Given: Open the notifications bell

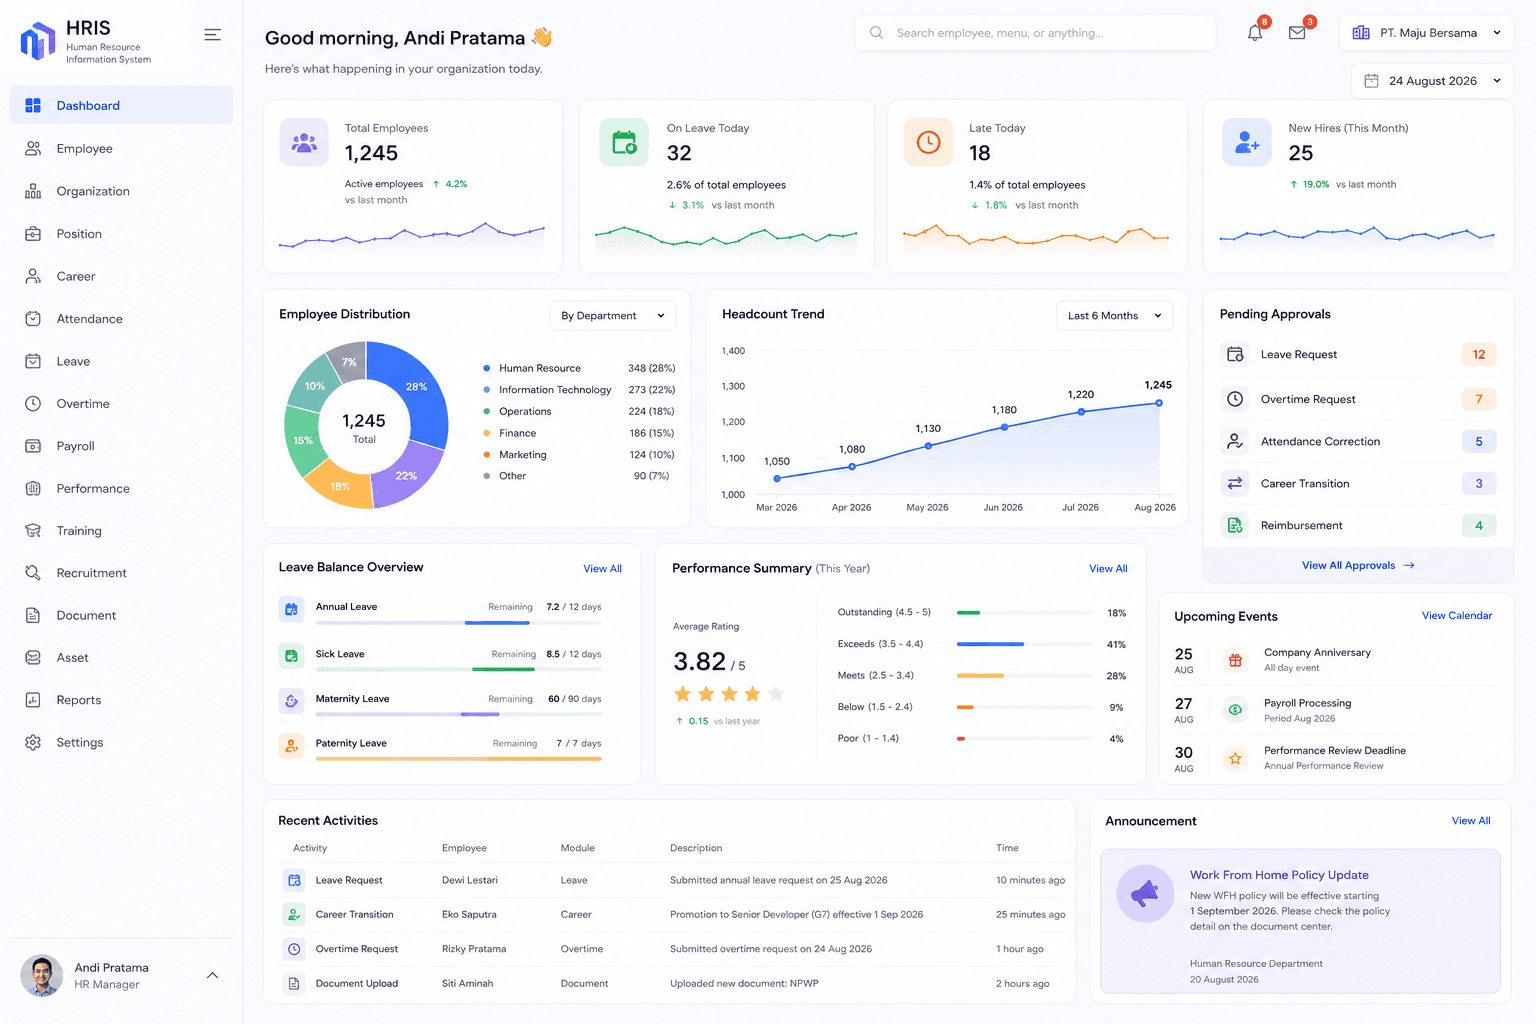Looking at the screenshot, I should pyautogui.click(x=1255, y=33).
